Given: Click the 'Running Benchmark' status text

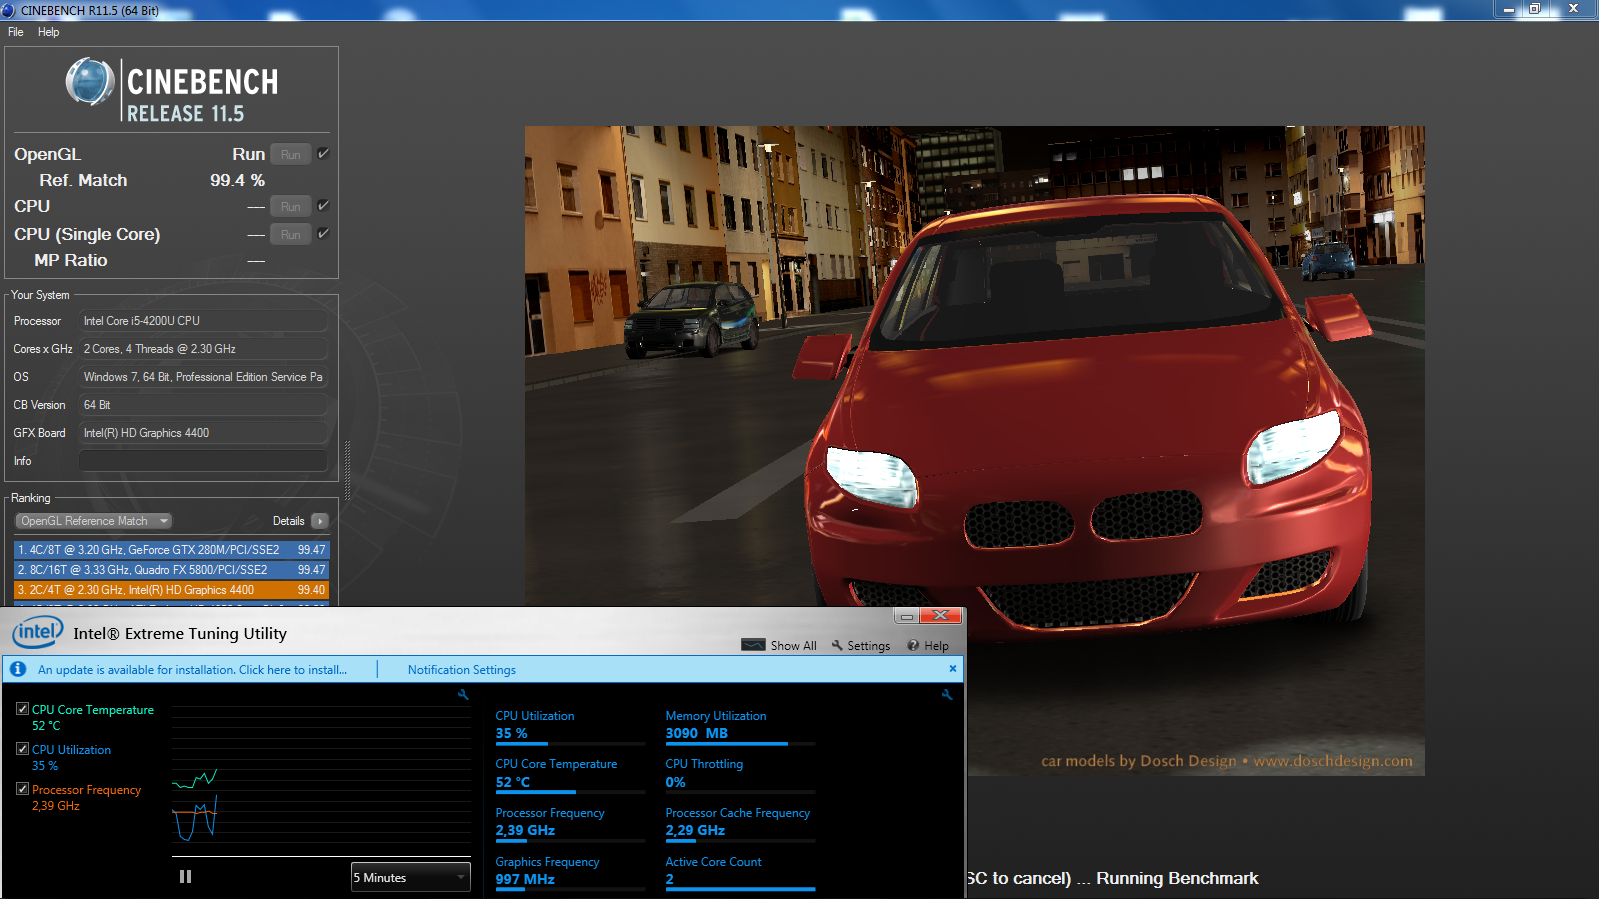Looking at the screenshot, I should click(x=1177, y=878).
